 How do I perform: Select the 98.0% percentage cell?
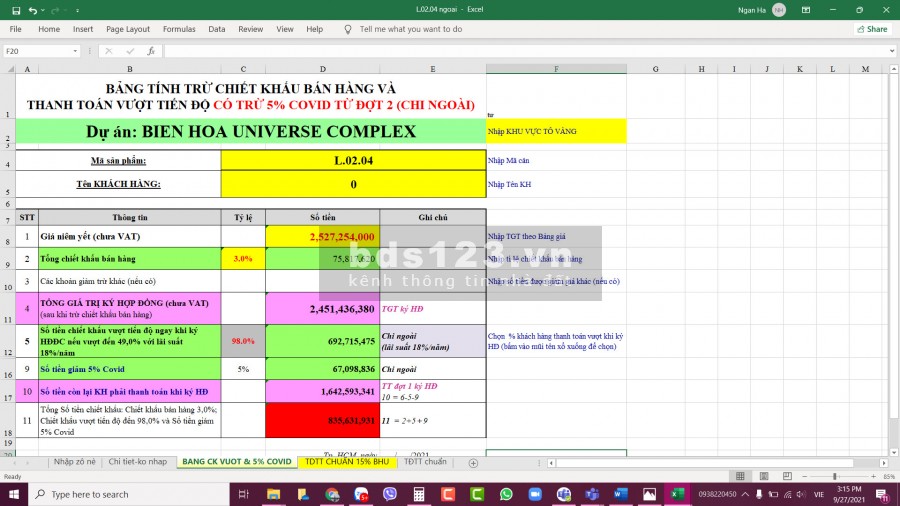243,341
